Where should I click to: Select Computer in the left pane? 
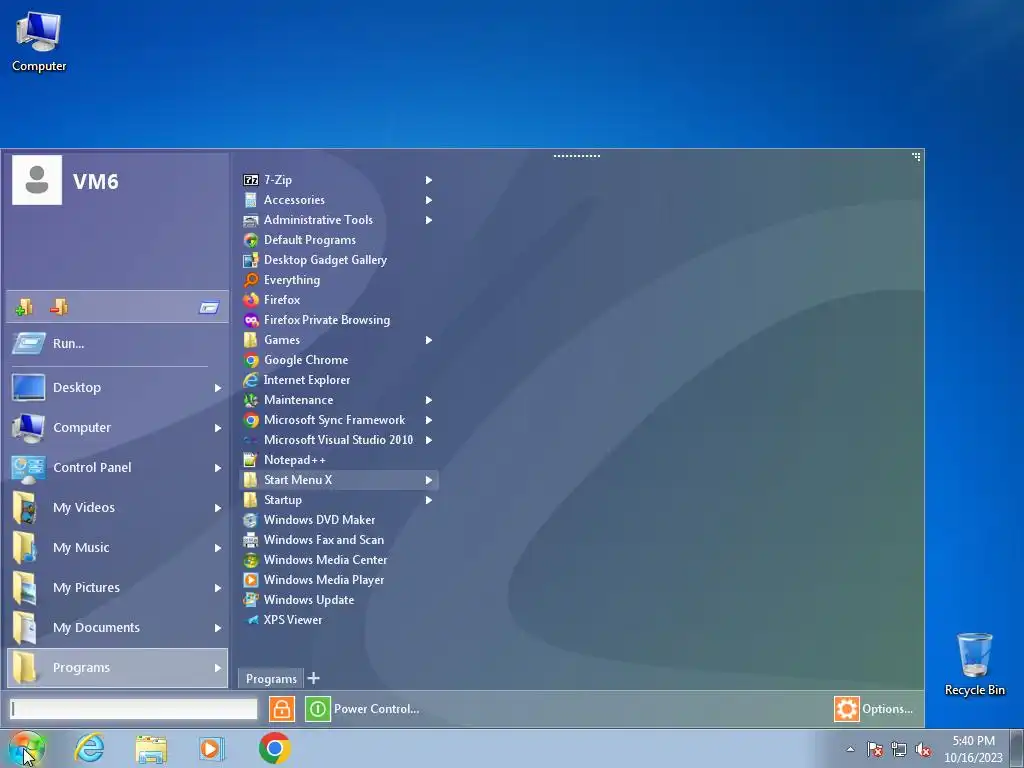click(x=118, y=428)
